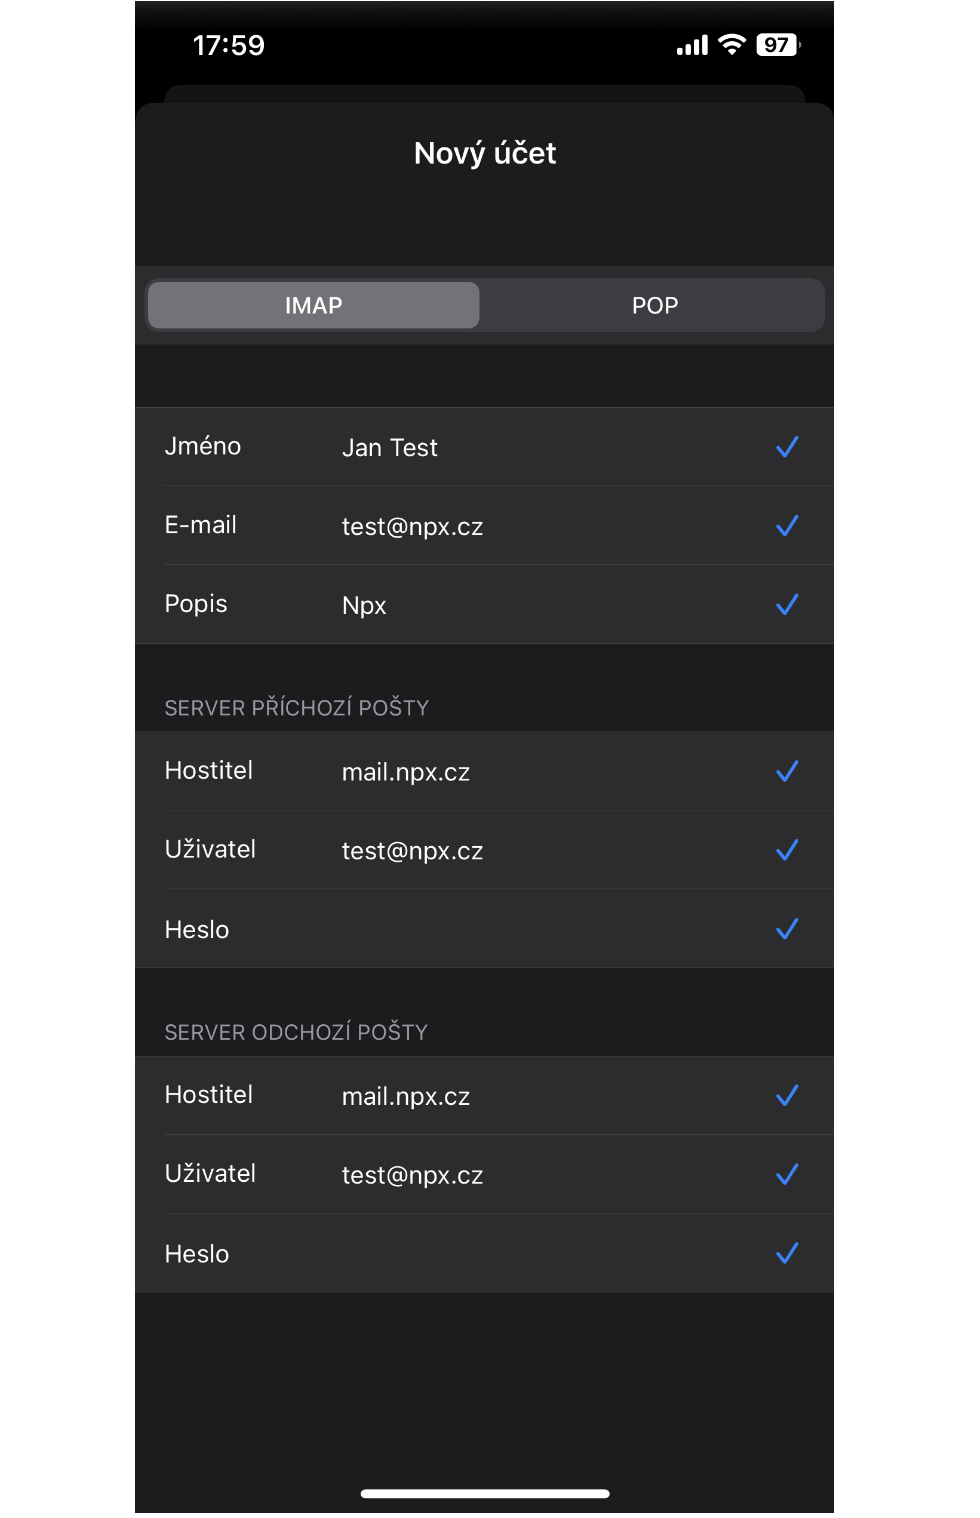Tap the checkmark beside outgoing Hostitel
The height and width of the screenshot is (1518, 980).
point(787,1095)
